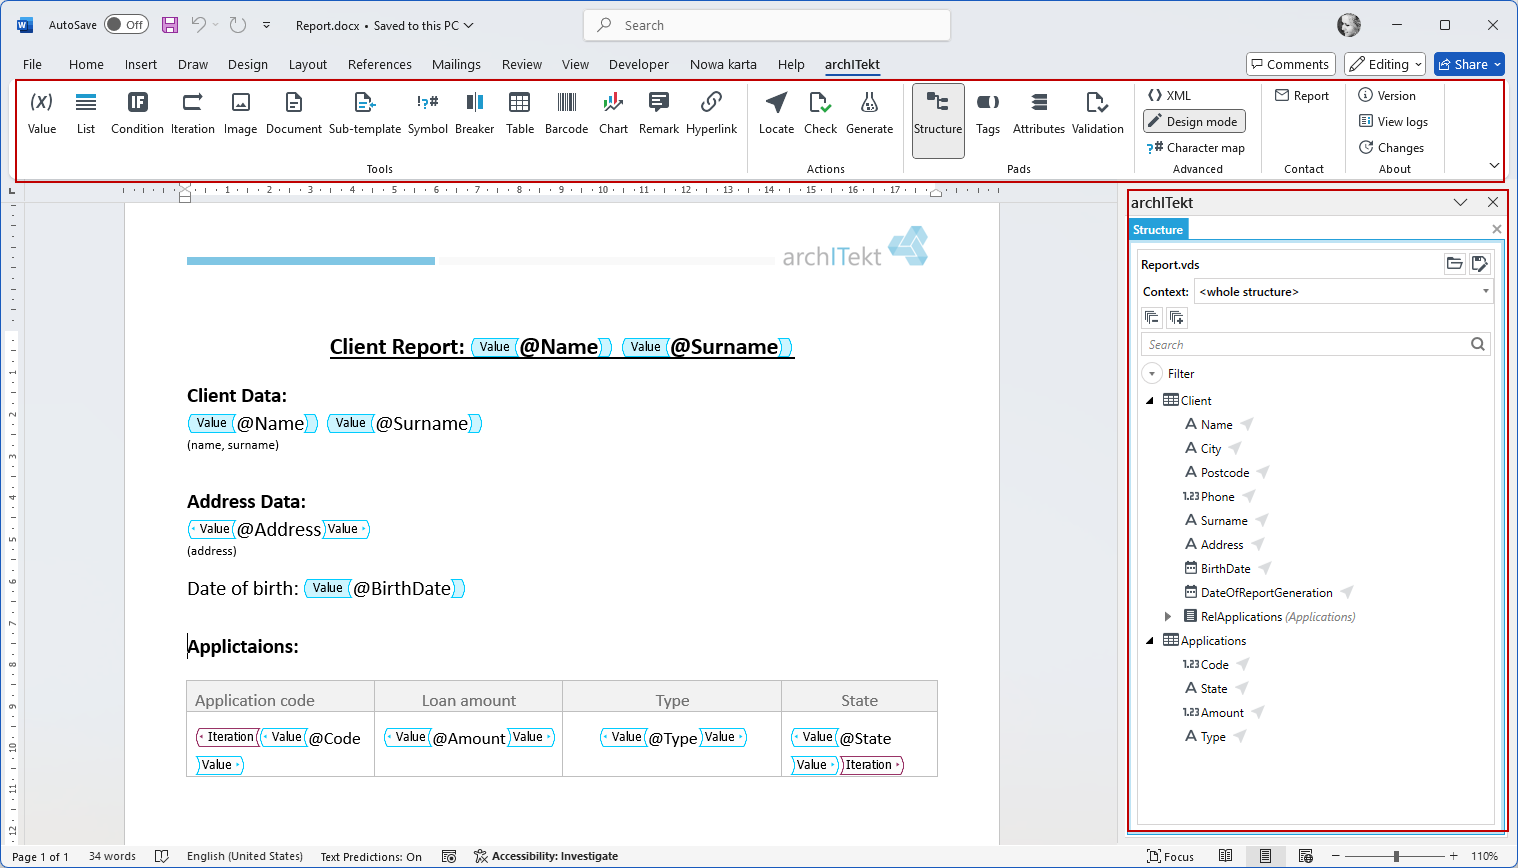Open the Attributes pad
The image size is (1518, 868).
pyautogui.click(x=1039, y=113)
